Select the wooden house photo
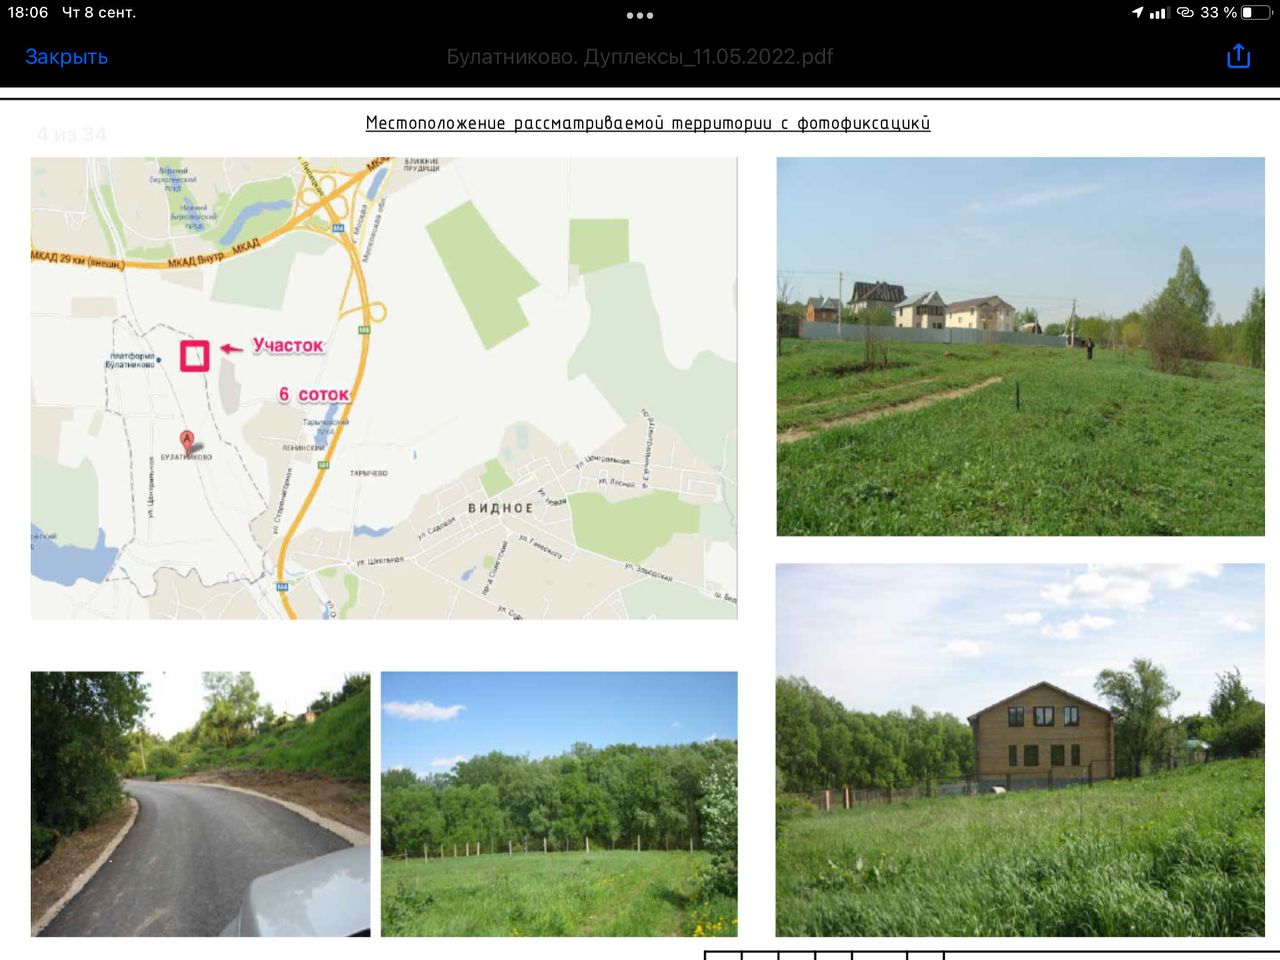 click(x=1020, y=750)
